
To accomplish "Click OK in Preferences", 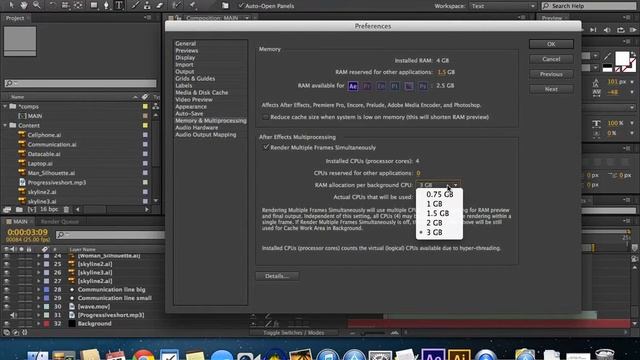I will coord(551,44).
